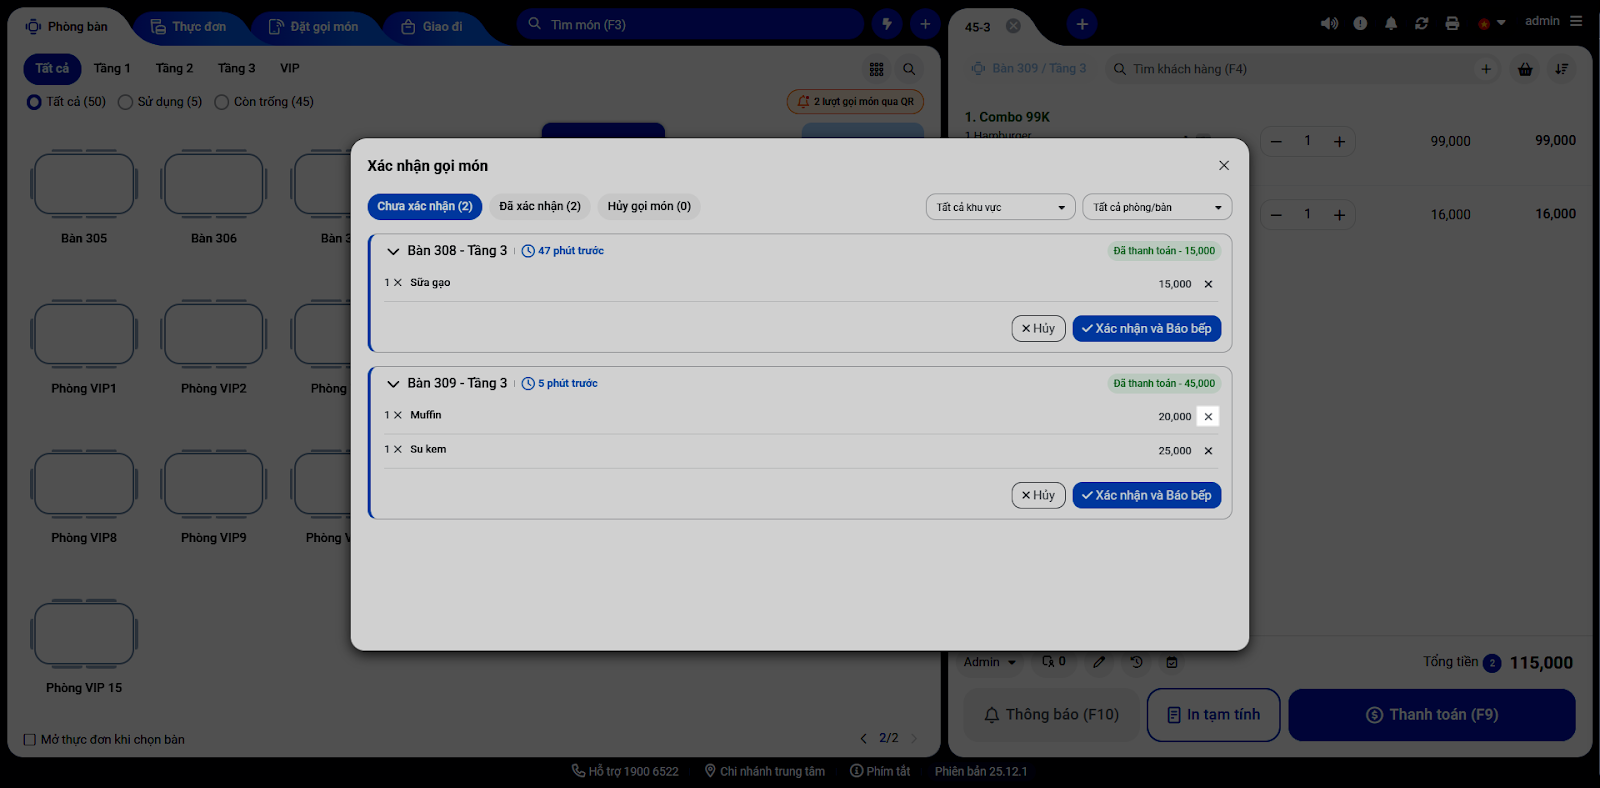
Task: Open the hamburger menu next to admin
Action: 1576,21
